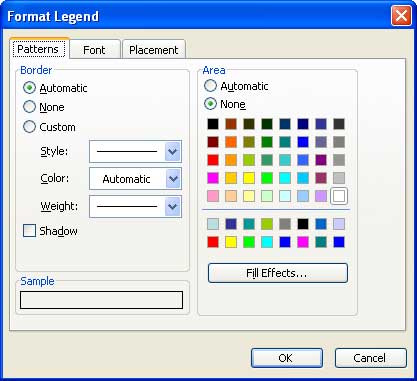The height and width of the screenshot is (381, 417).
Task: Click the Cancel button
Action: tap(371, 358)
